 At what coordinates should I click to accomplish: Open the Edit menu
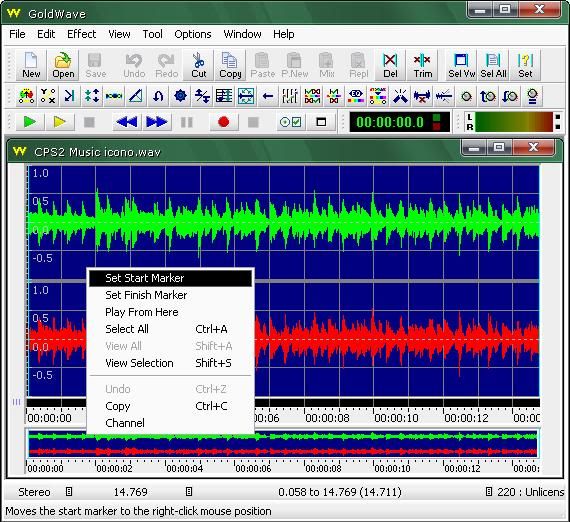pyautogui.click(x=46, y=34)
